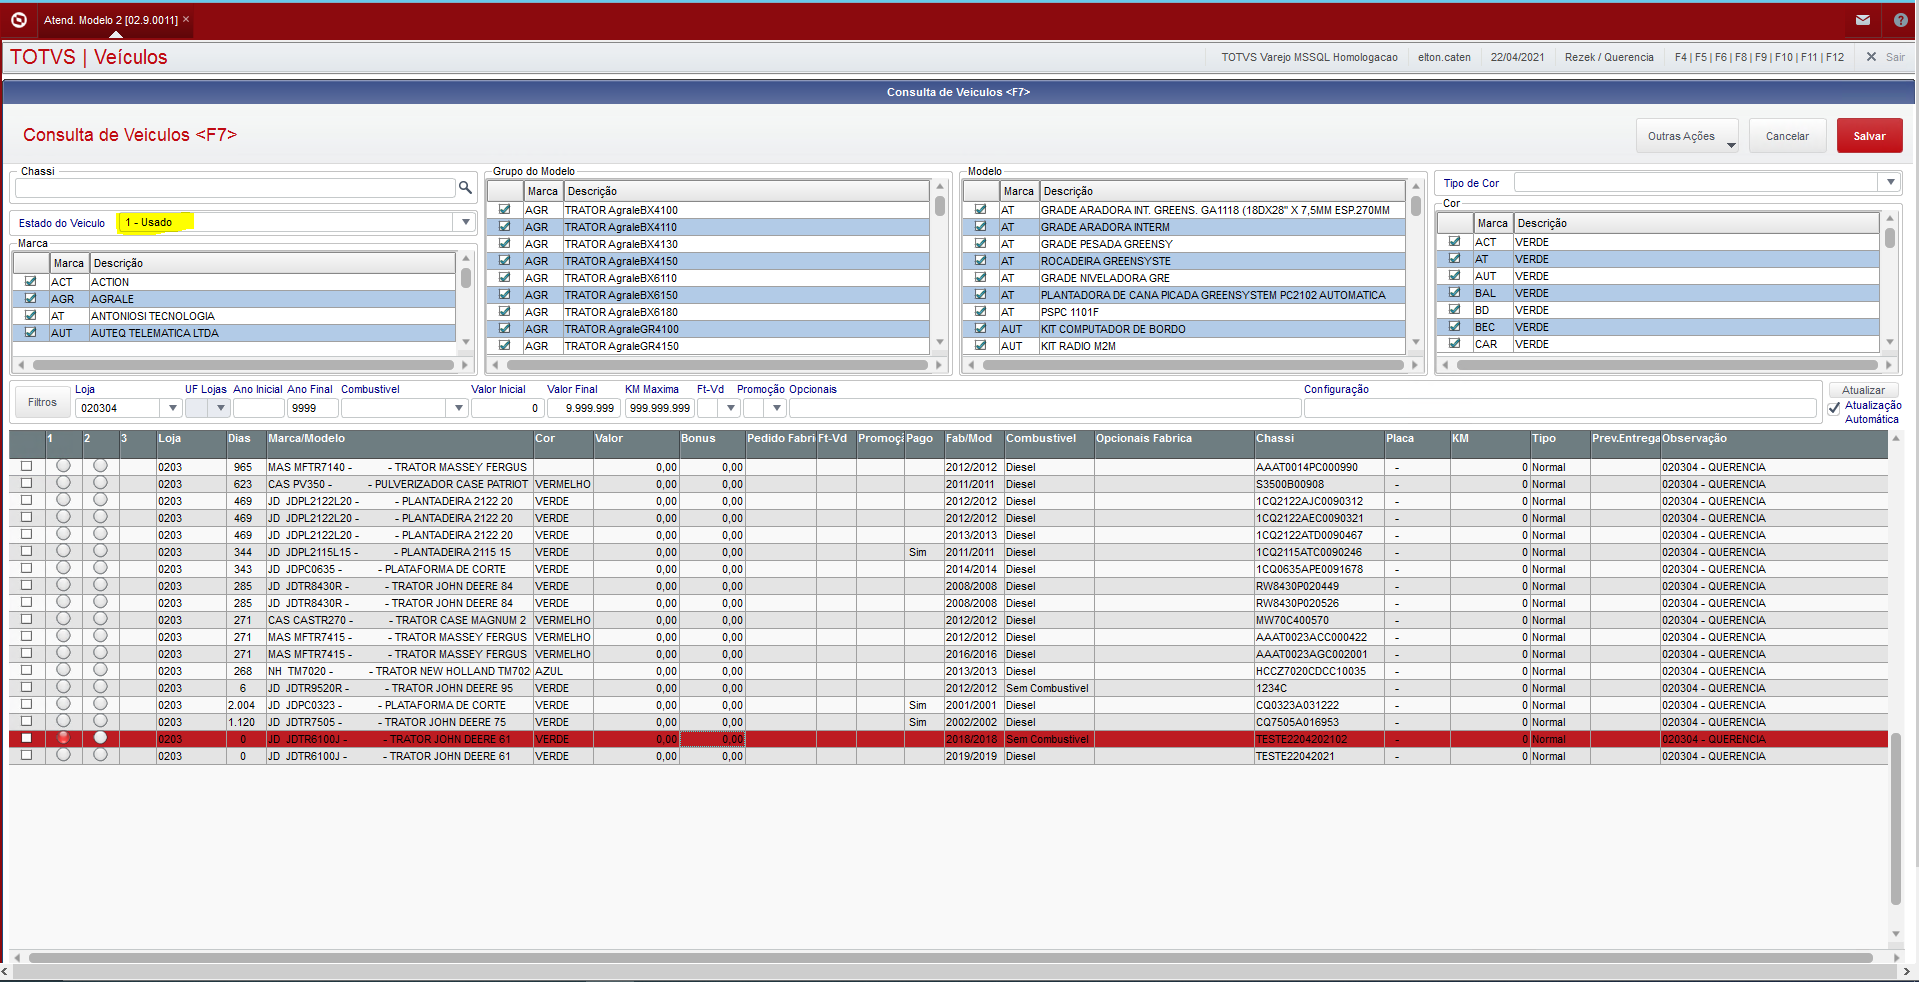1919x982 pixels.
Task: Click the Cancelar button
Action: [x=1787, y=136]
